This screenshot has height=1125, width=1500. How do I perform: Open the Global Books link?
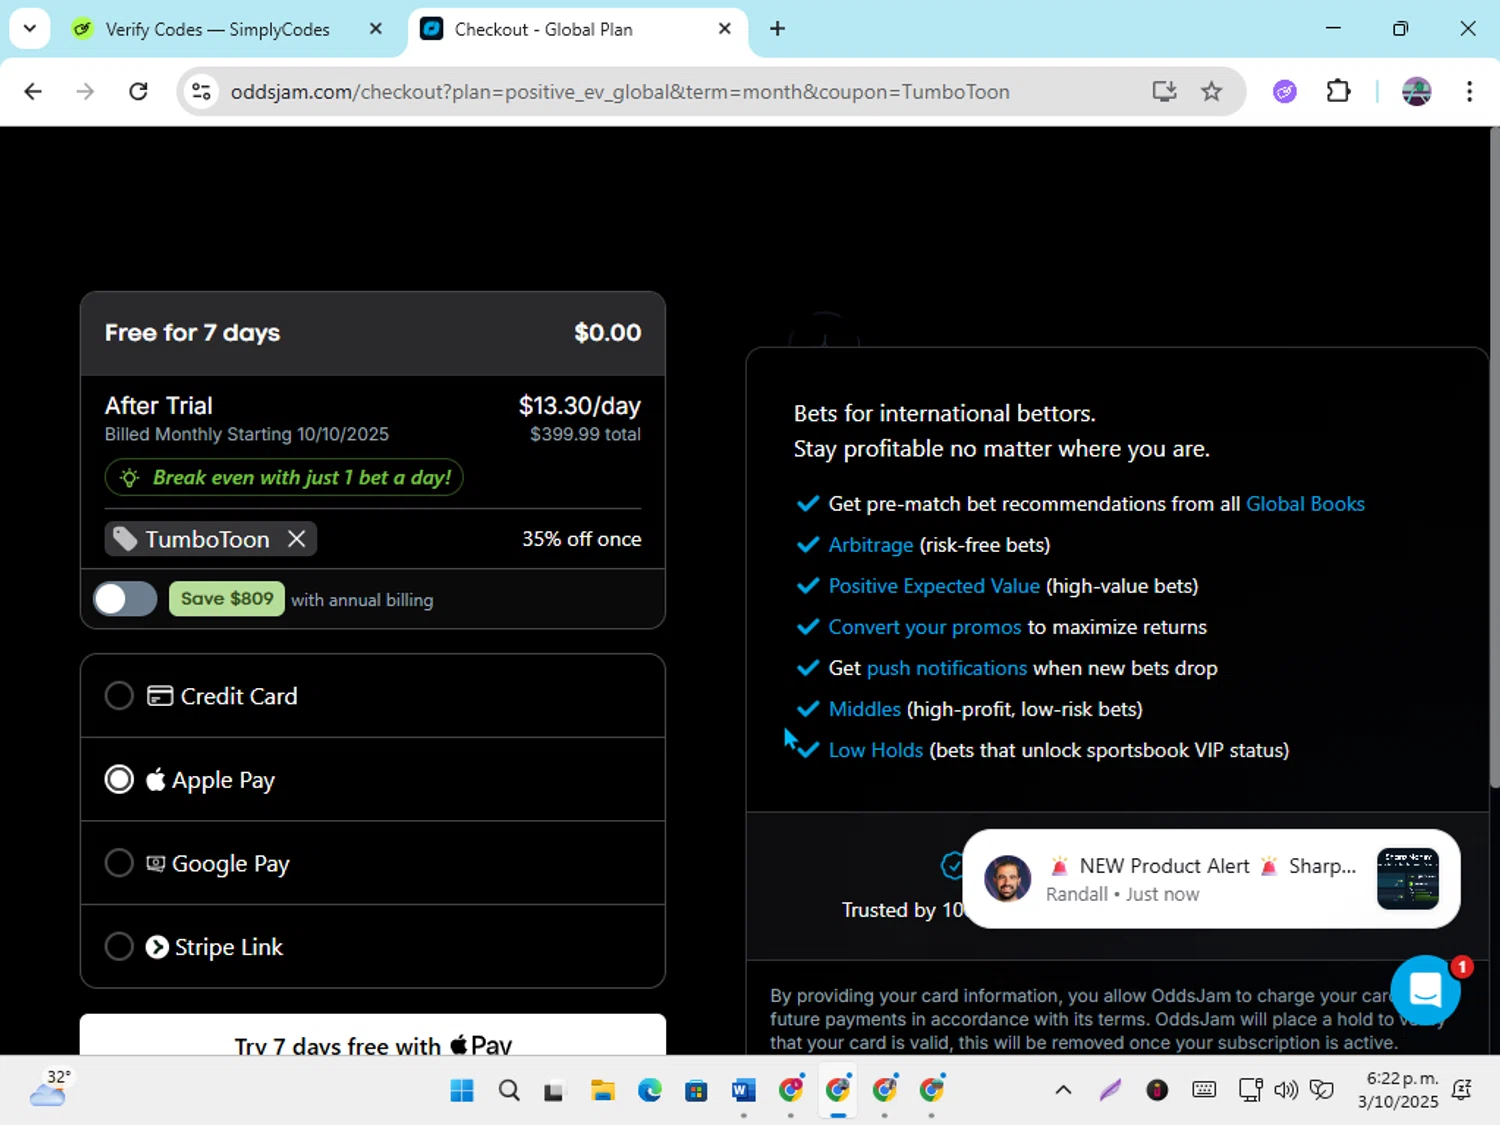click(1305, 504)
